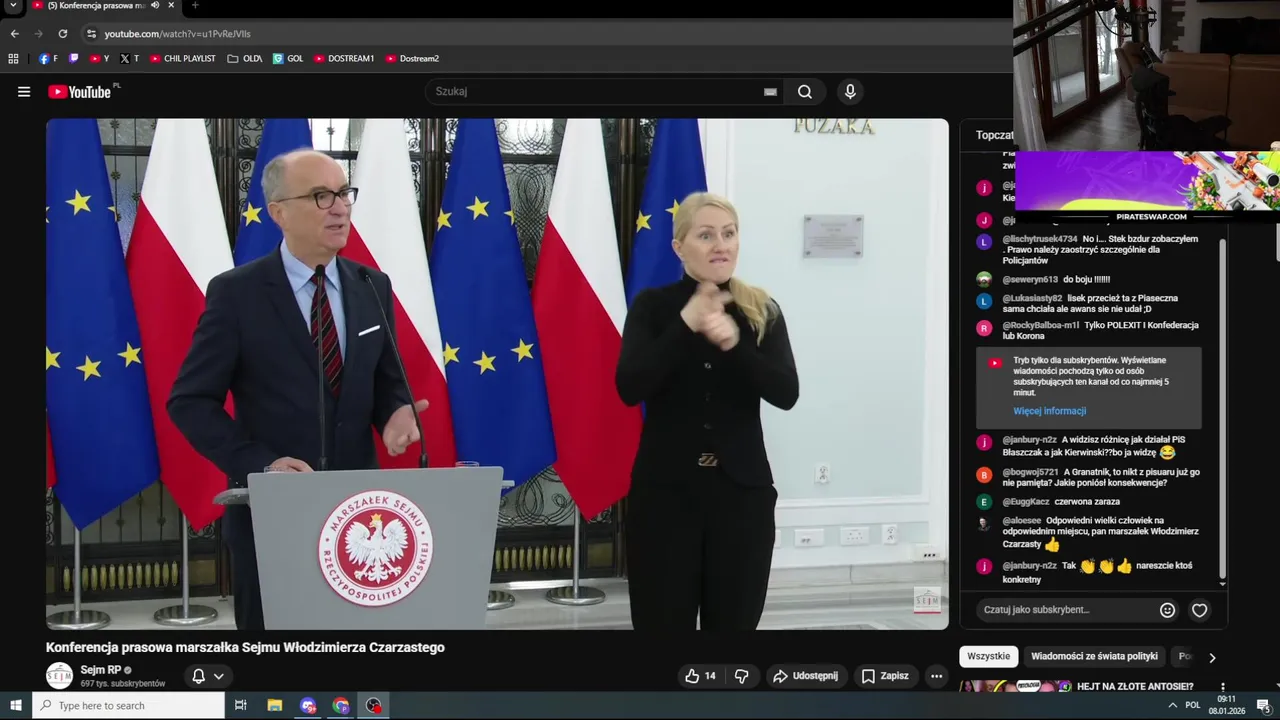1280x720 pixels.
Task: Open the OLD\ bookmarks folder
Action: [245, 59]
